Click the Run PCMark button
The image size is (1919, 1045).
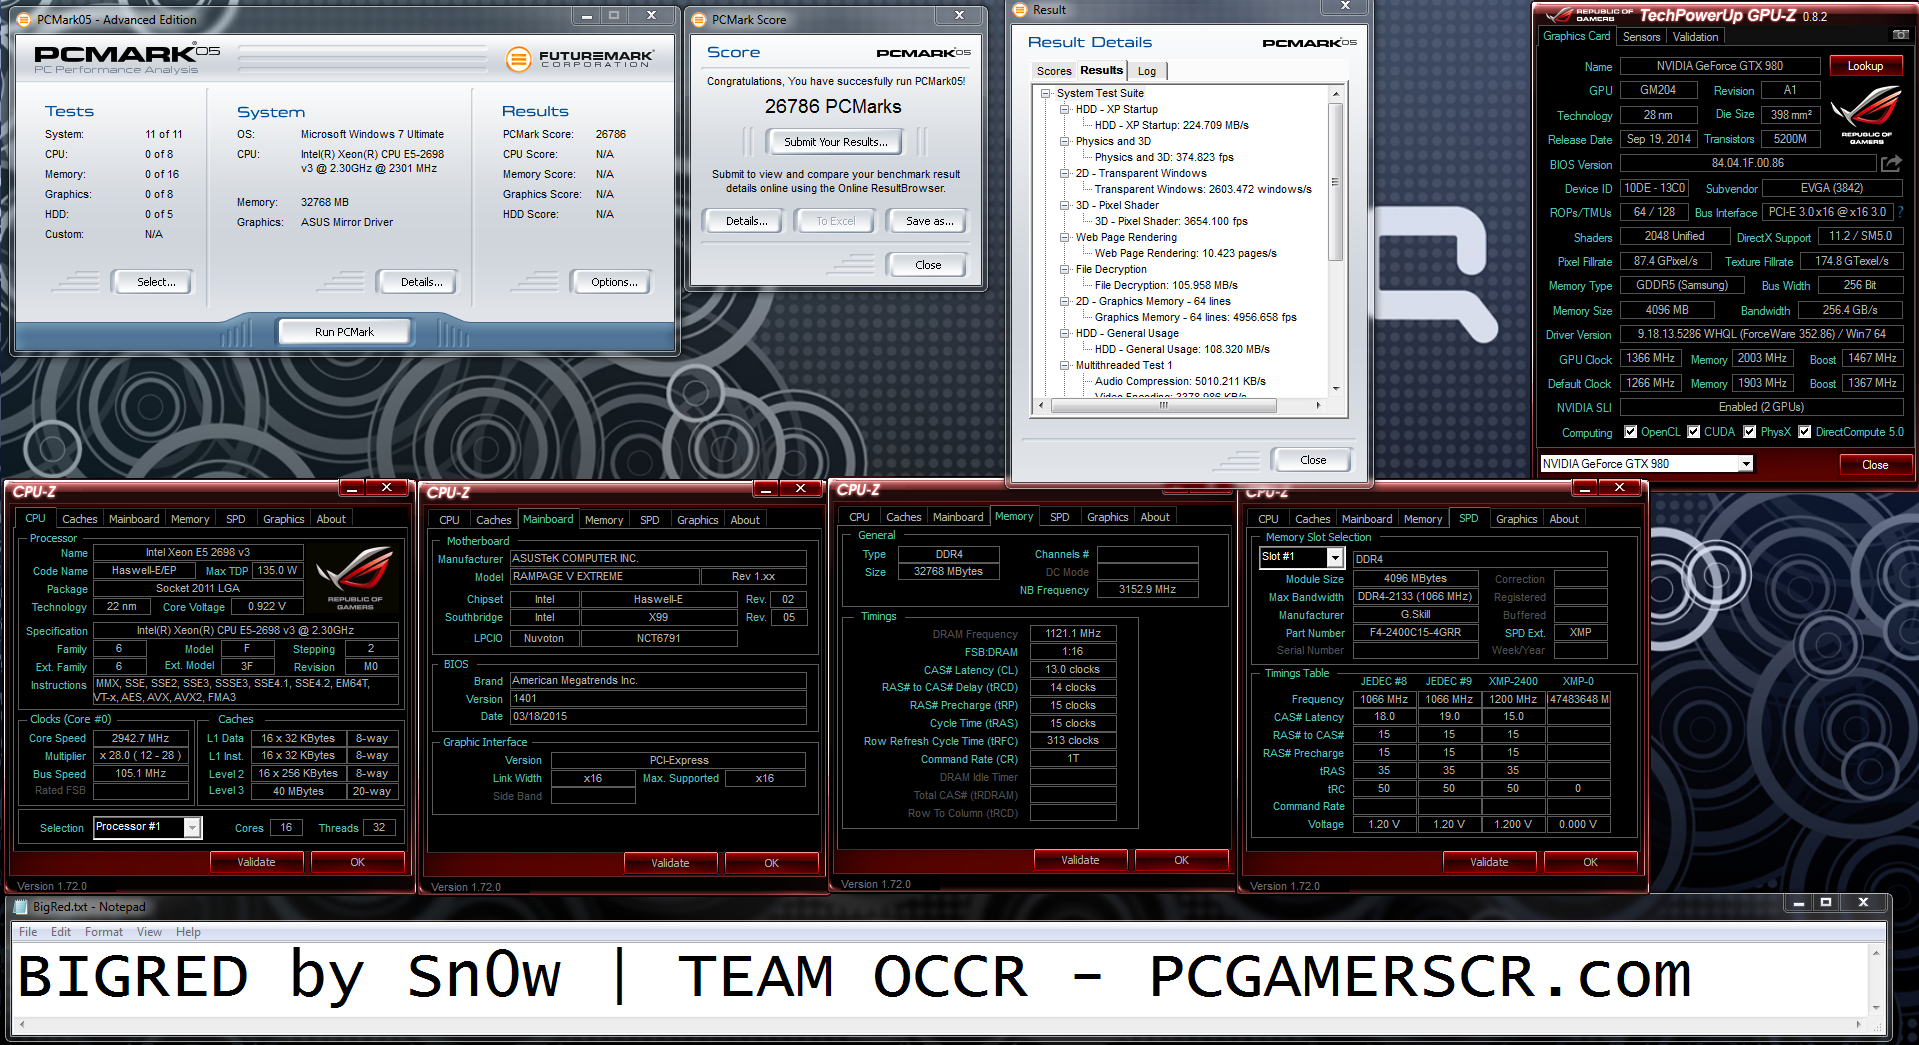(344, 332)
